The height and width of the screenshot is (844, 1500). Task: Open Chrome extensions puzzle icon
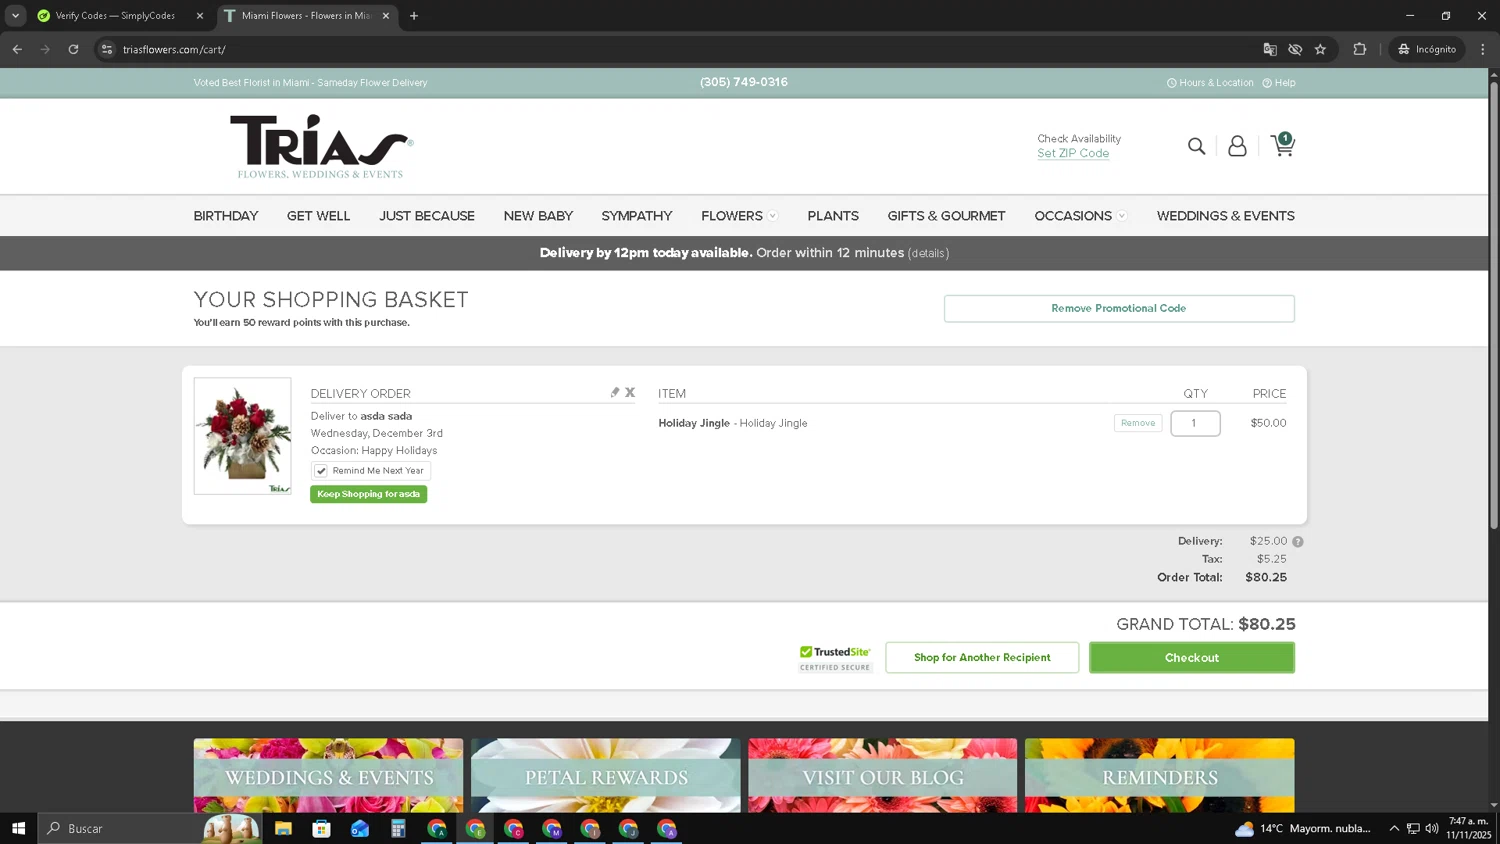[x=1359, y=49]
